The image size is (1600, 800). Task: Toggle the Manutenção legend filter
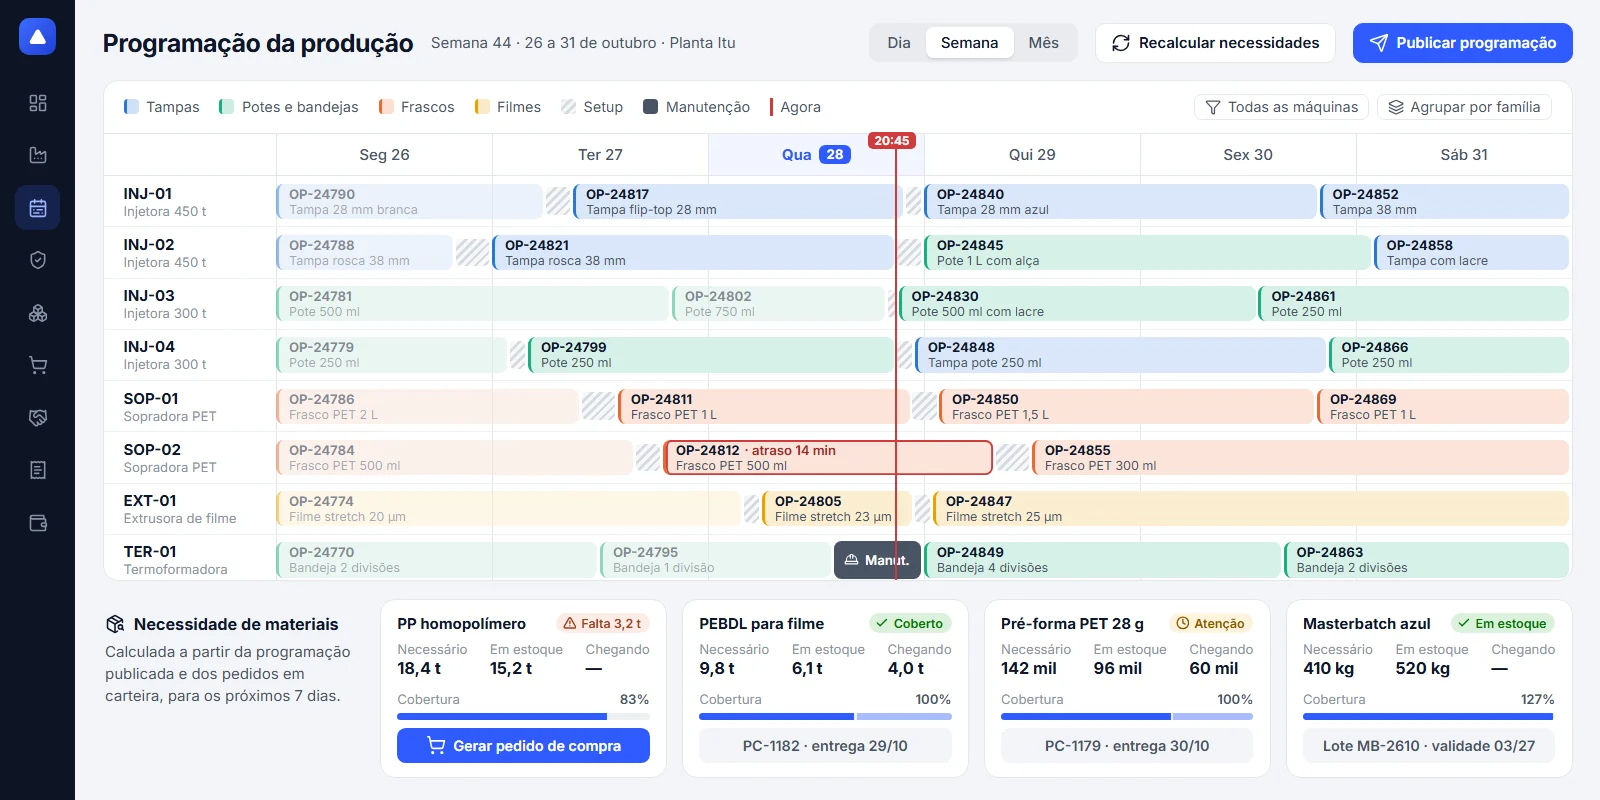click(696, 107)
